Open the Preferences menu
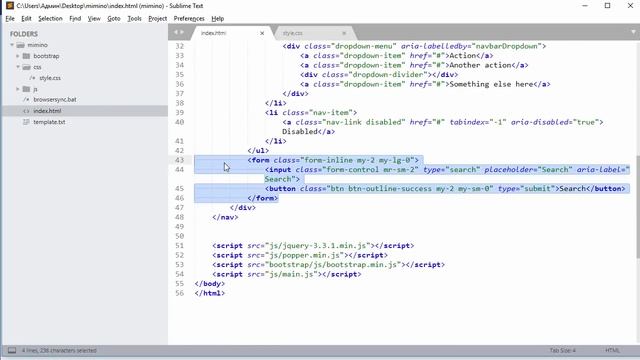Viewport: 640px width, 360px height. 189,18
